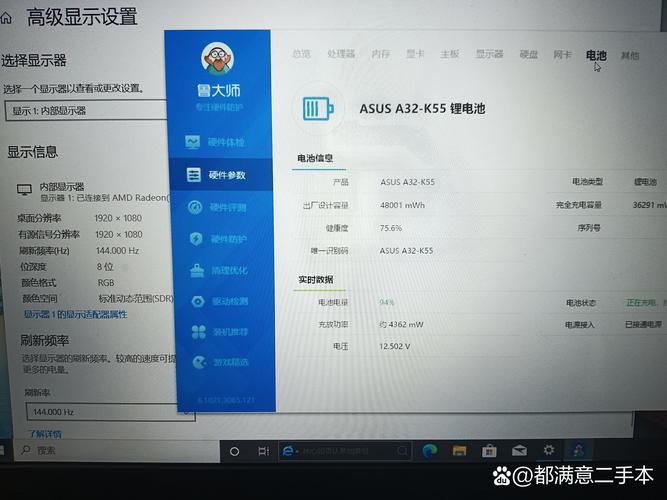Open the Cortana circle on the taskbar
The height and width of the screenshot is (500, 667).
click(x=234, y=451)
